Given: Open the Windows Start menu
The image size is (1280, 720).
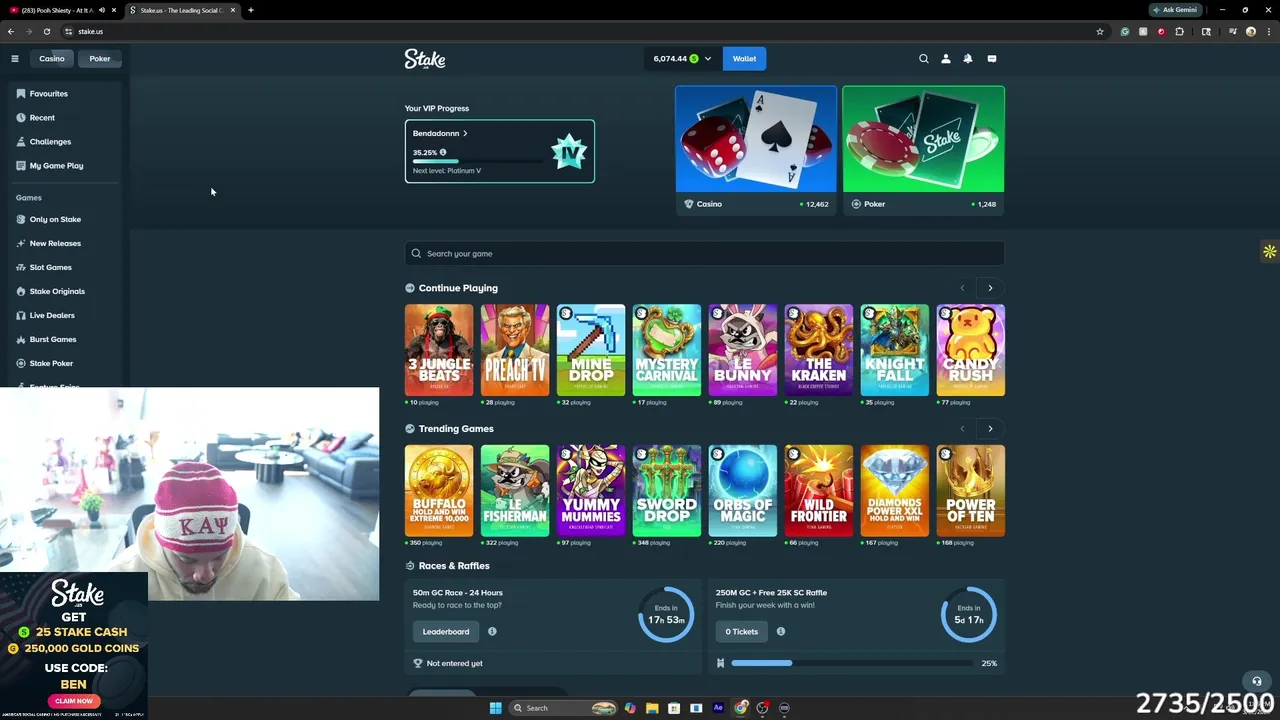Looking at the screenshot, I should 495,708.
